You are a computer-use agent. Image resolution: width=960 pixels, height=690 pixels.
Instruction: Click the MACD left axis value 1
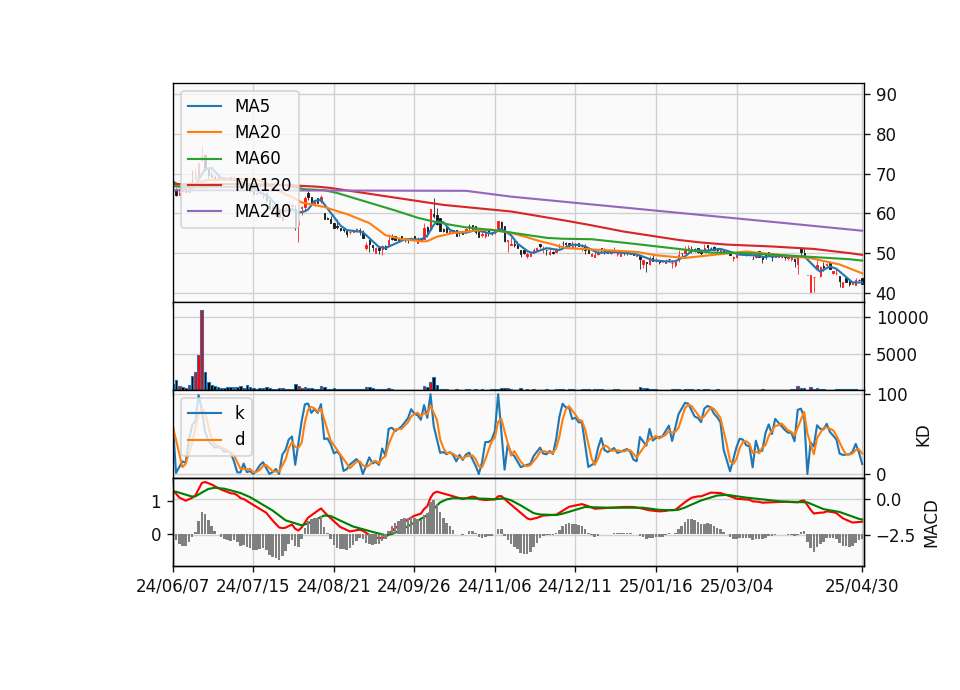pos(156,502)
